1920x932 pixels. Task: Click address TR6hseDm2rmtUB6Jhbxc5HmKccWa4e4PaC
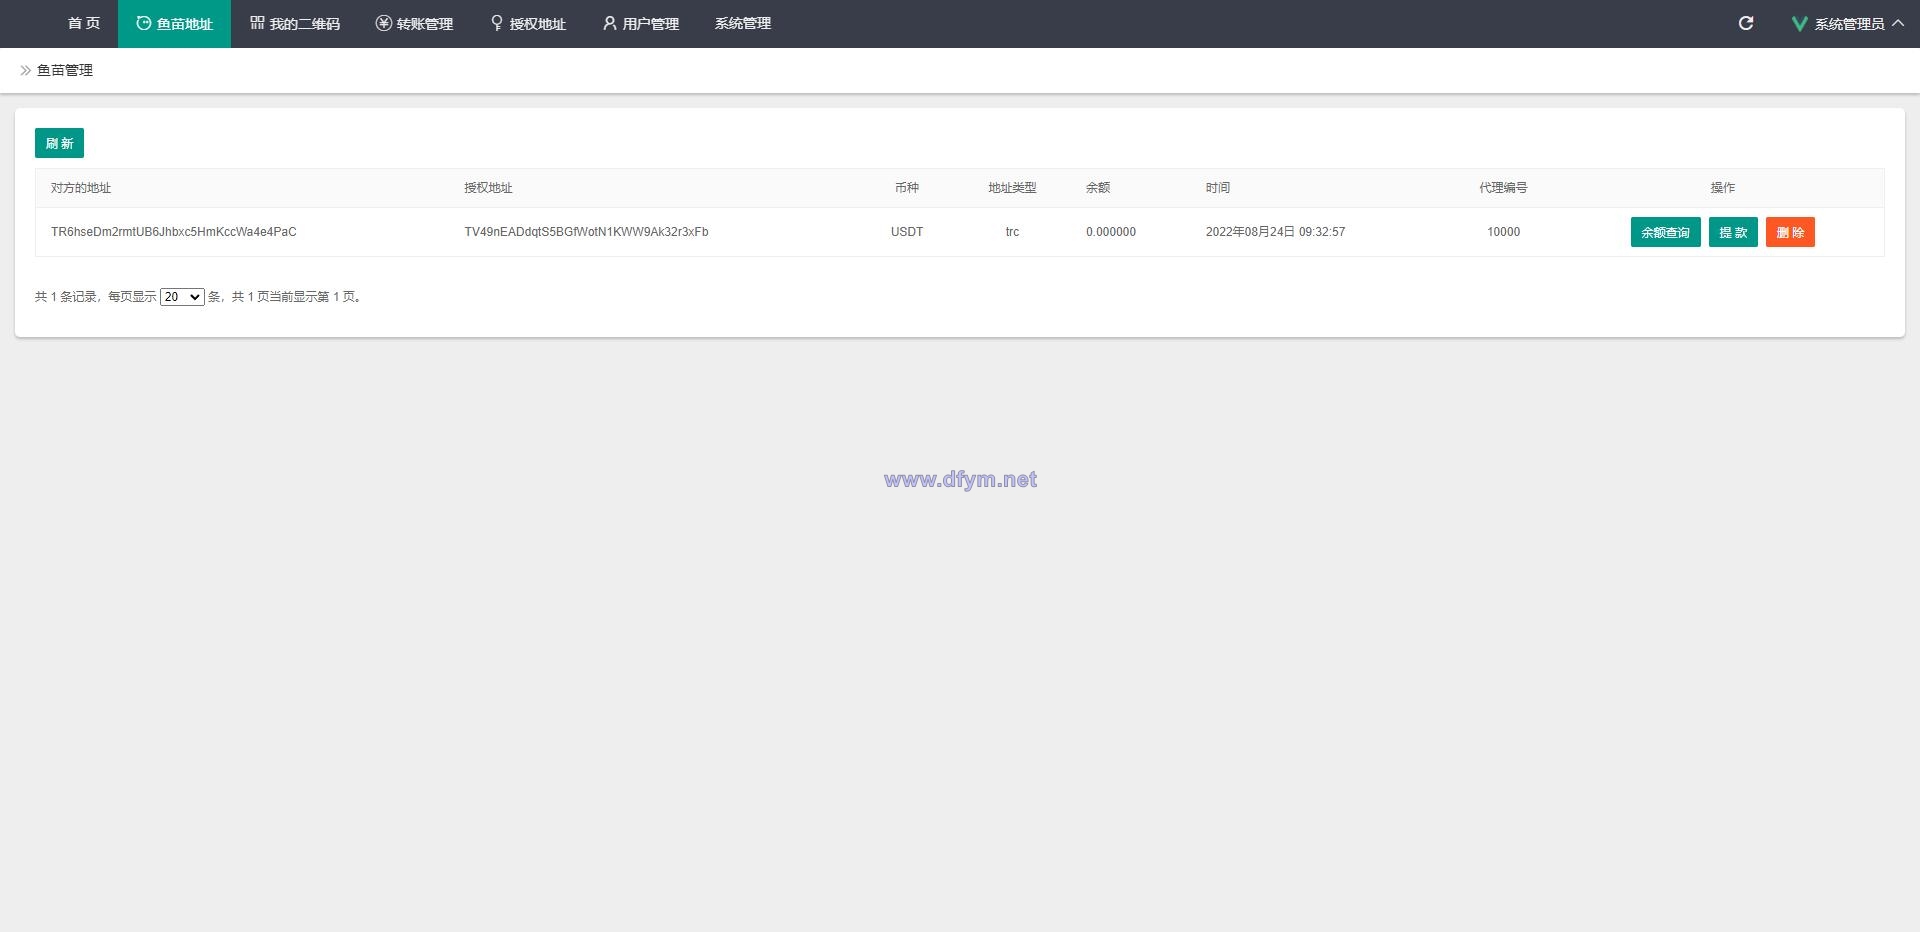click(x=174, y=232)
